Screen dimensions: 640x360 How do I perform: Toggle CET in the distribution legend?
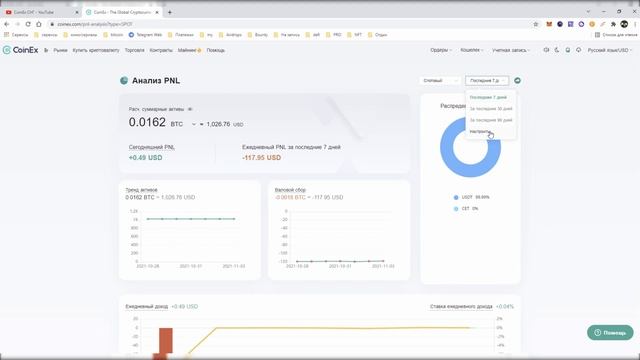466,209
